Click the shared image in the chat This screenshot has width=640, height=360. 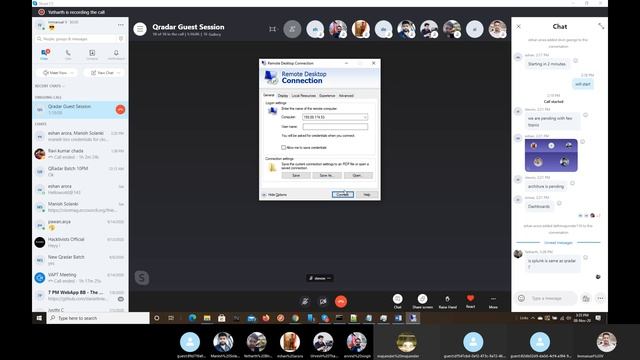point(551,155)
